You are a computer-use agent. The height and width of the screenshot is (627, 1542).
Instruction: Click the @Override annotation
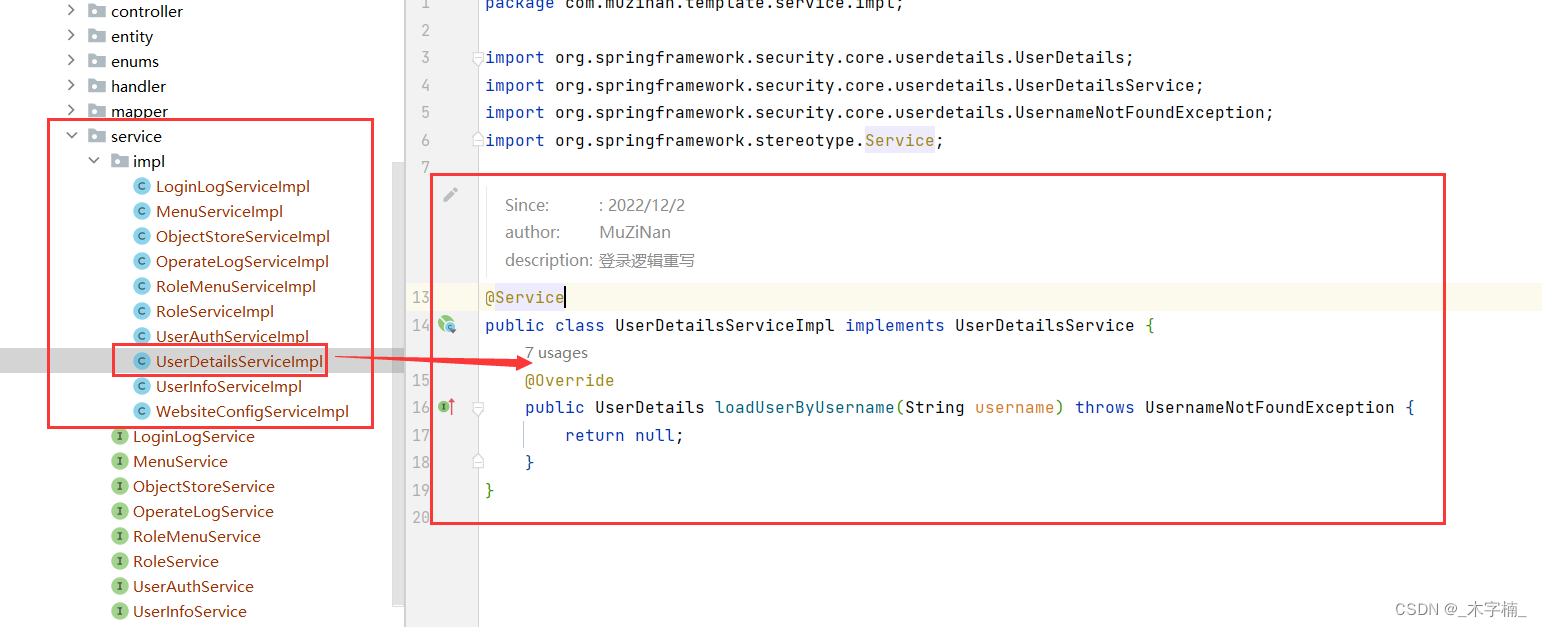pos(570,380)
